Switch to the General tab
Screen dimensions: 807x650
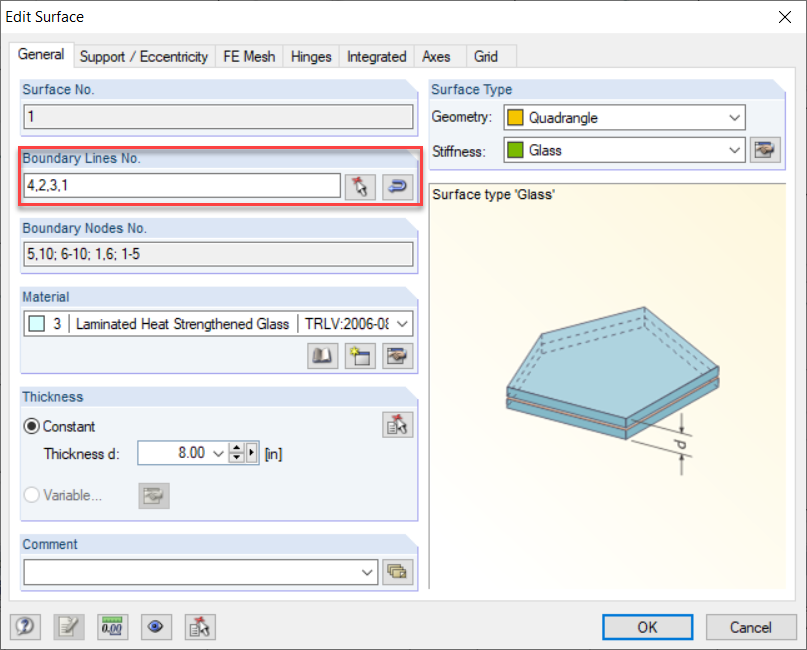coord(41,55)
